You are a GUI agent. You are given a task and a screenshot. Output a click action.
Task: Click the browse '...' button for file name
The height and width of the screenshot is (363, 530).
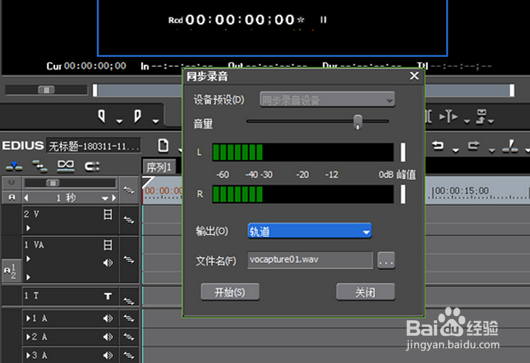[x=386, y=260]
